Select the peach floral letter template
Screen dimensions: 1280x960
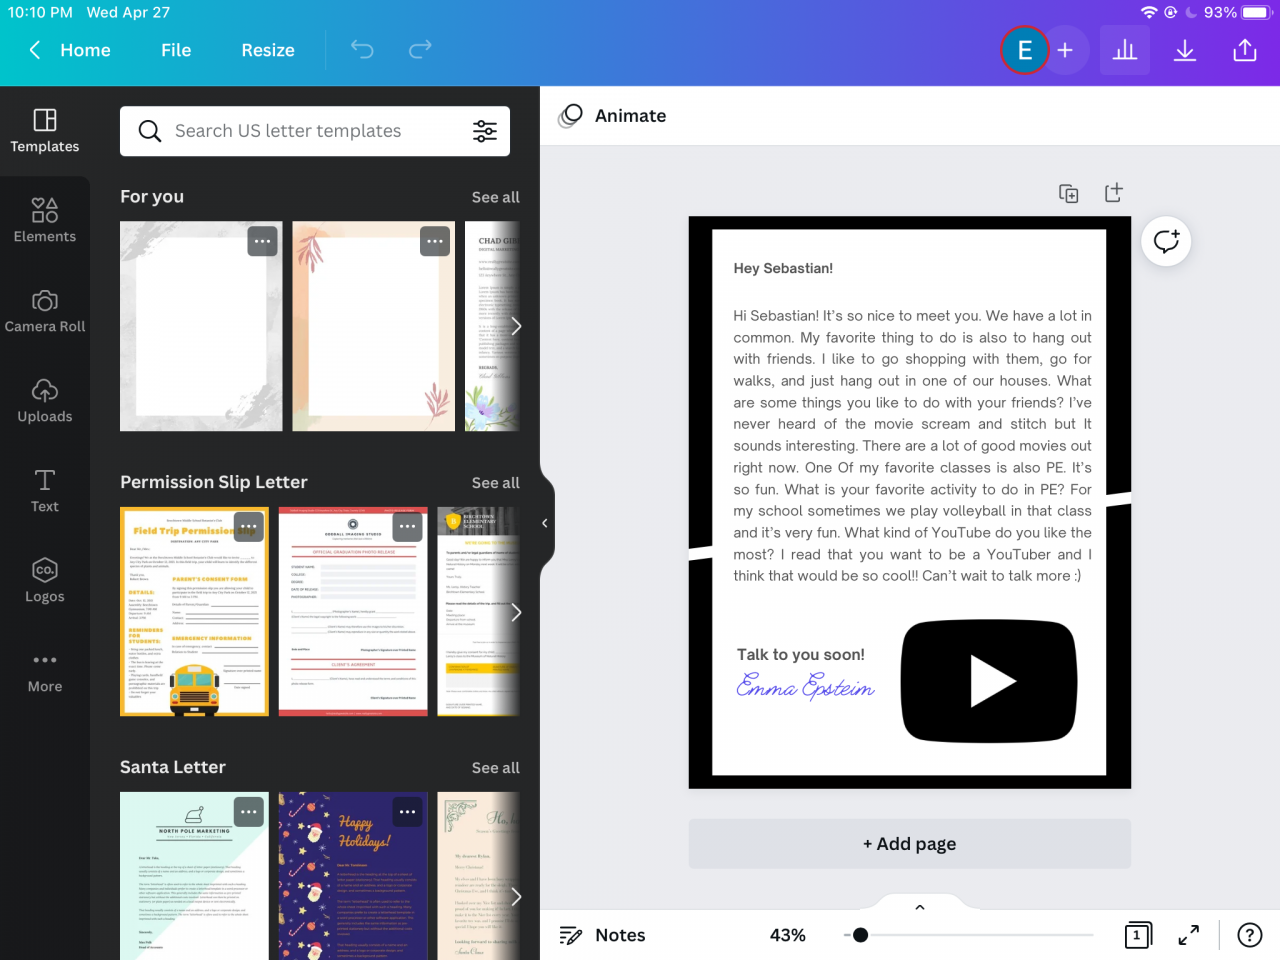[x=374, y=326]
